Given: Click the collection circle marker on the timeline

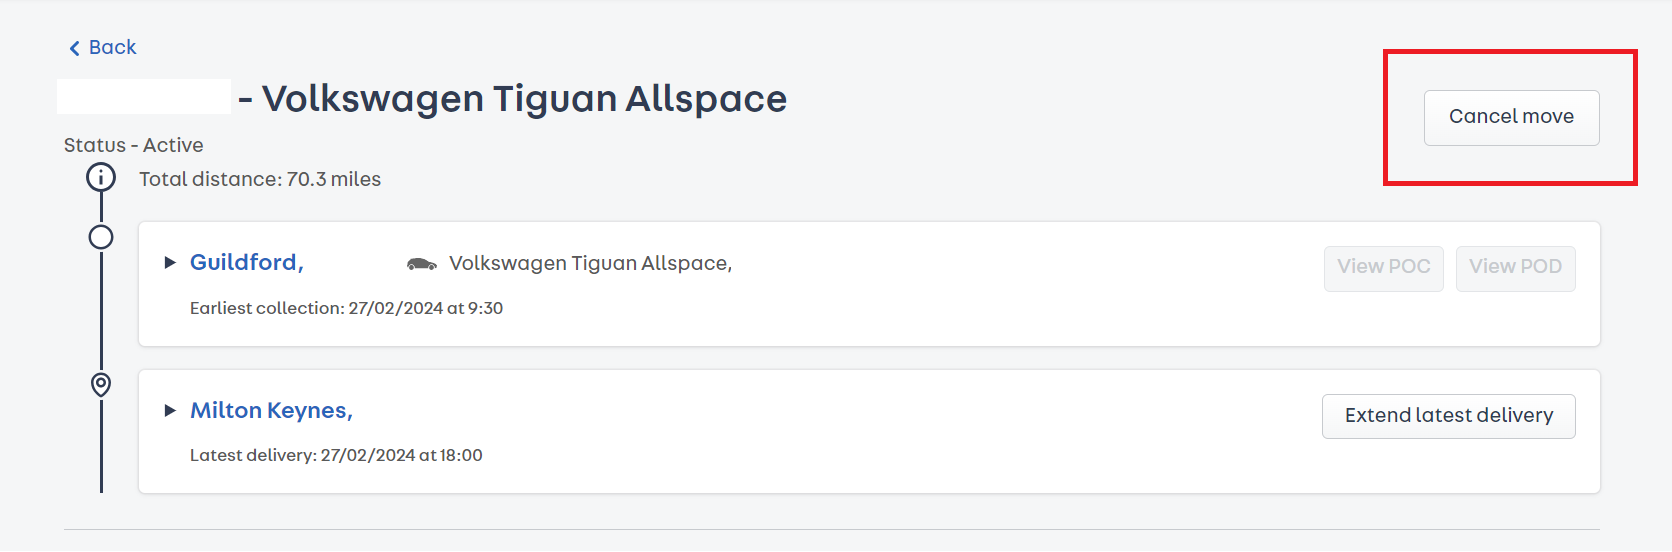Looking at the screenshot, I should (x=101, y=237).
